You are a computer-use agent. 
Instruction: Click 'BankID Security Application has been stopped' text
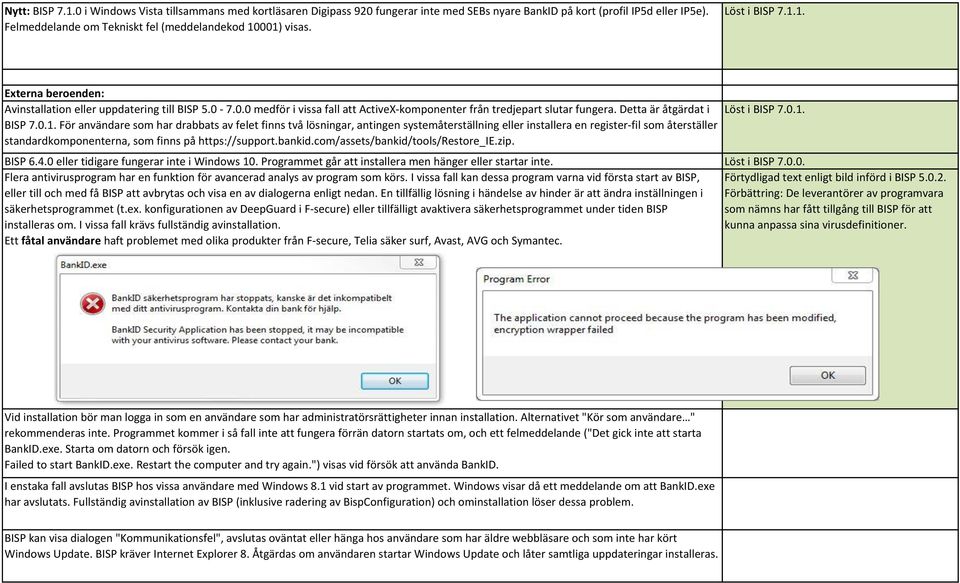258,334
